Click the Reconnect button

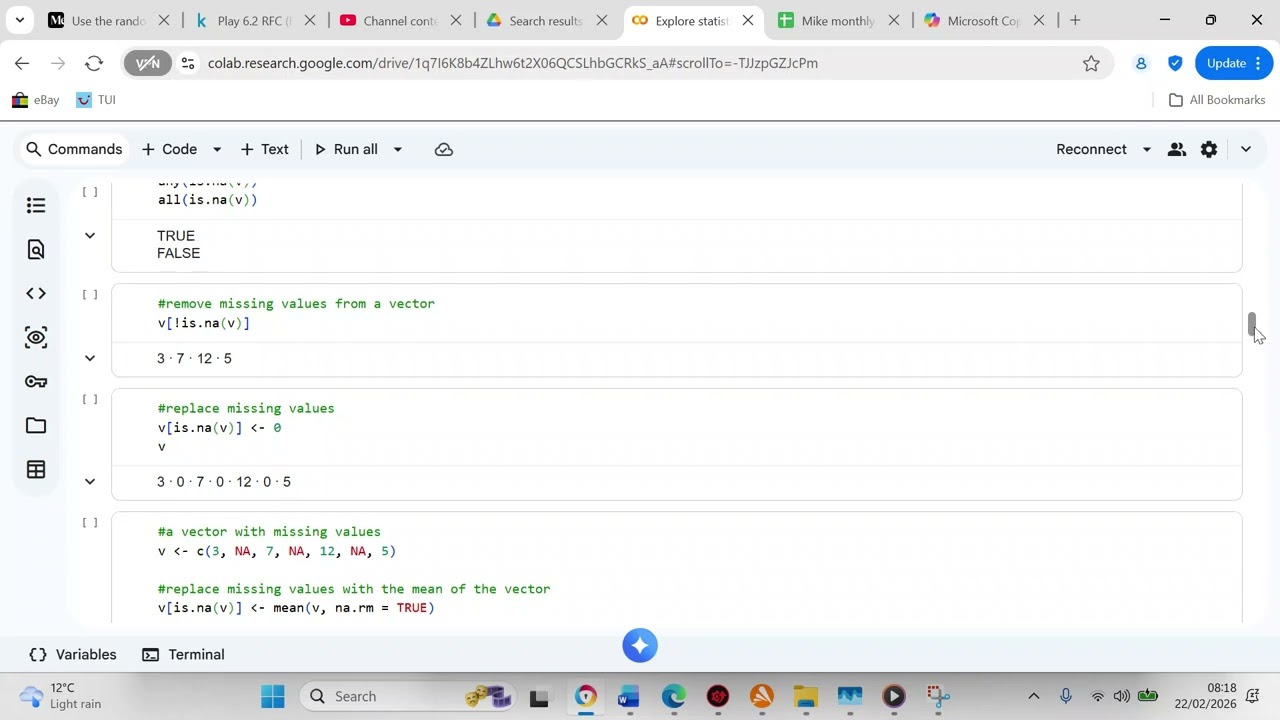1091,149
